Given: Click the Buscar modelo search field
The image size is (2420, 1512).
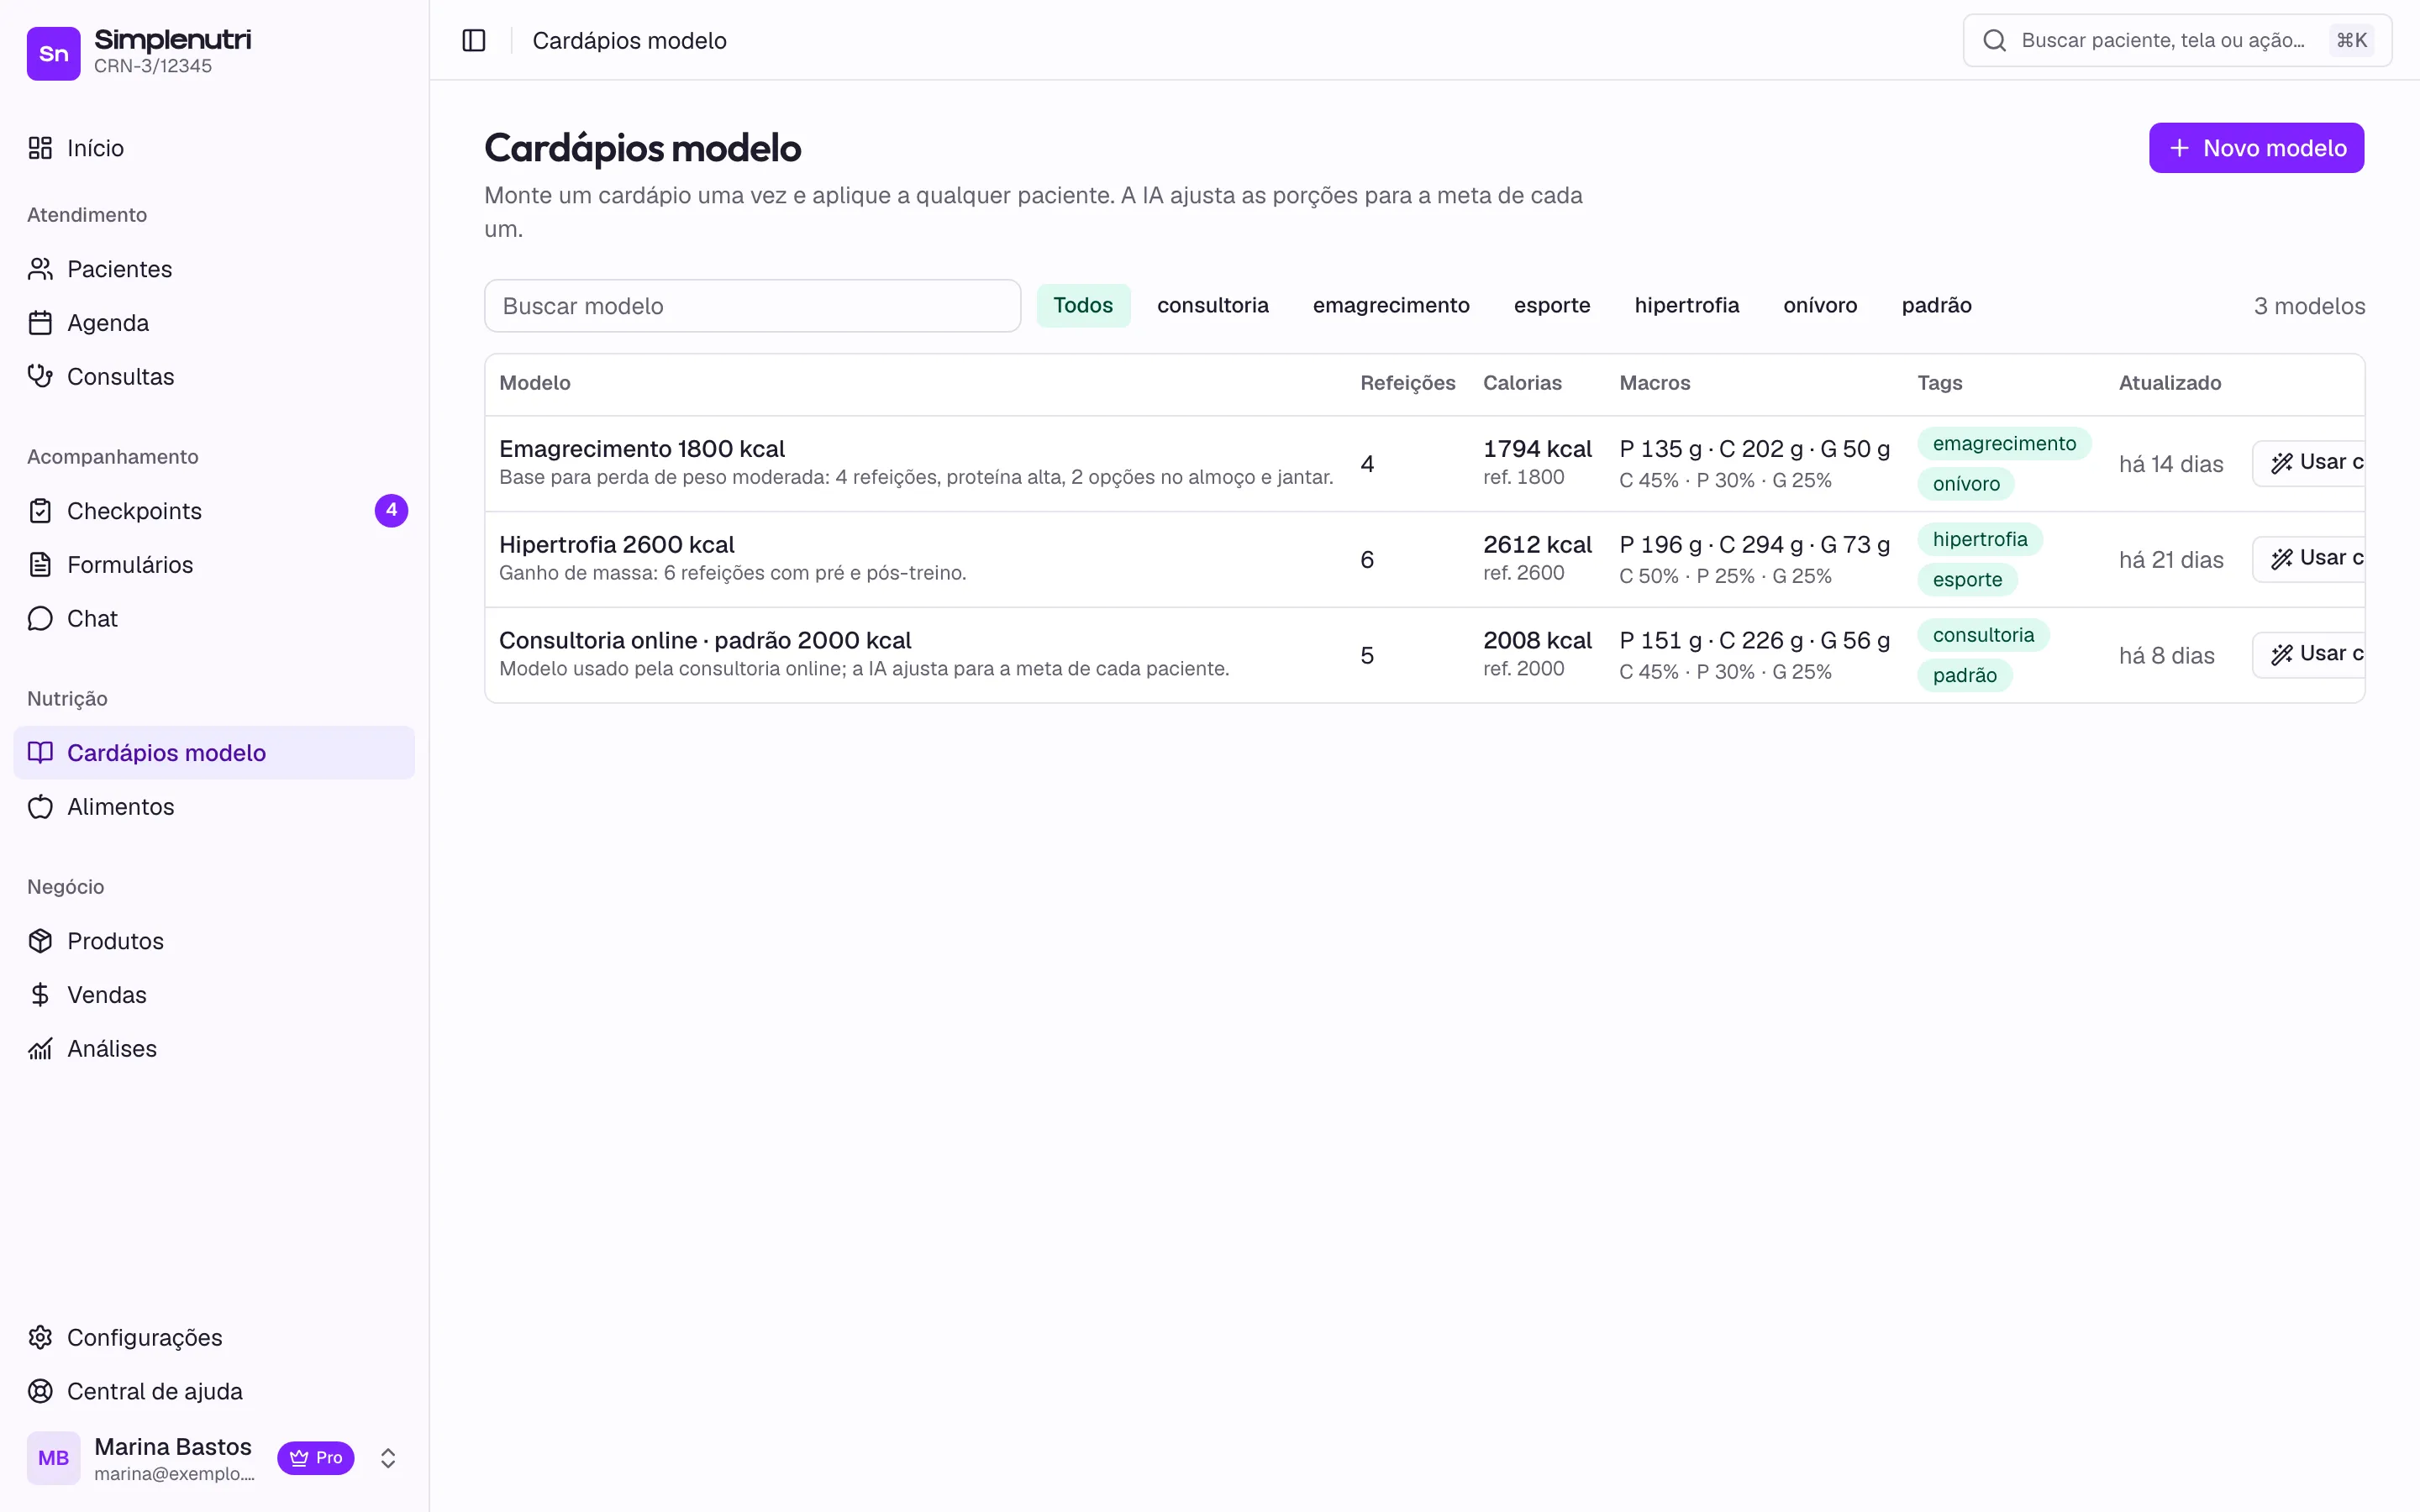Looking at the screenshot, I should 752,306.
